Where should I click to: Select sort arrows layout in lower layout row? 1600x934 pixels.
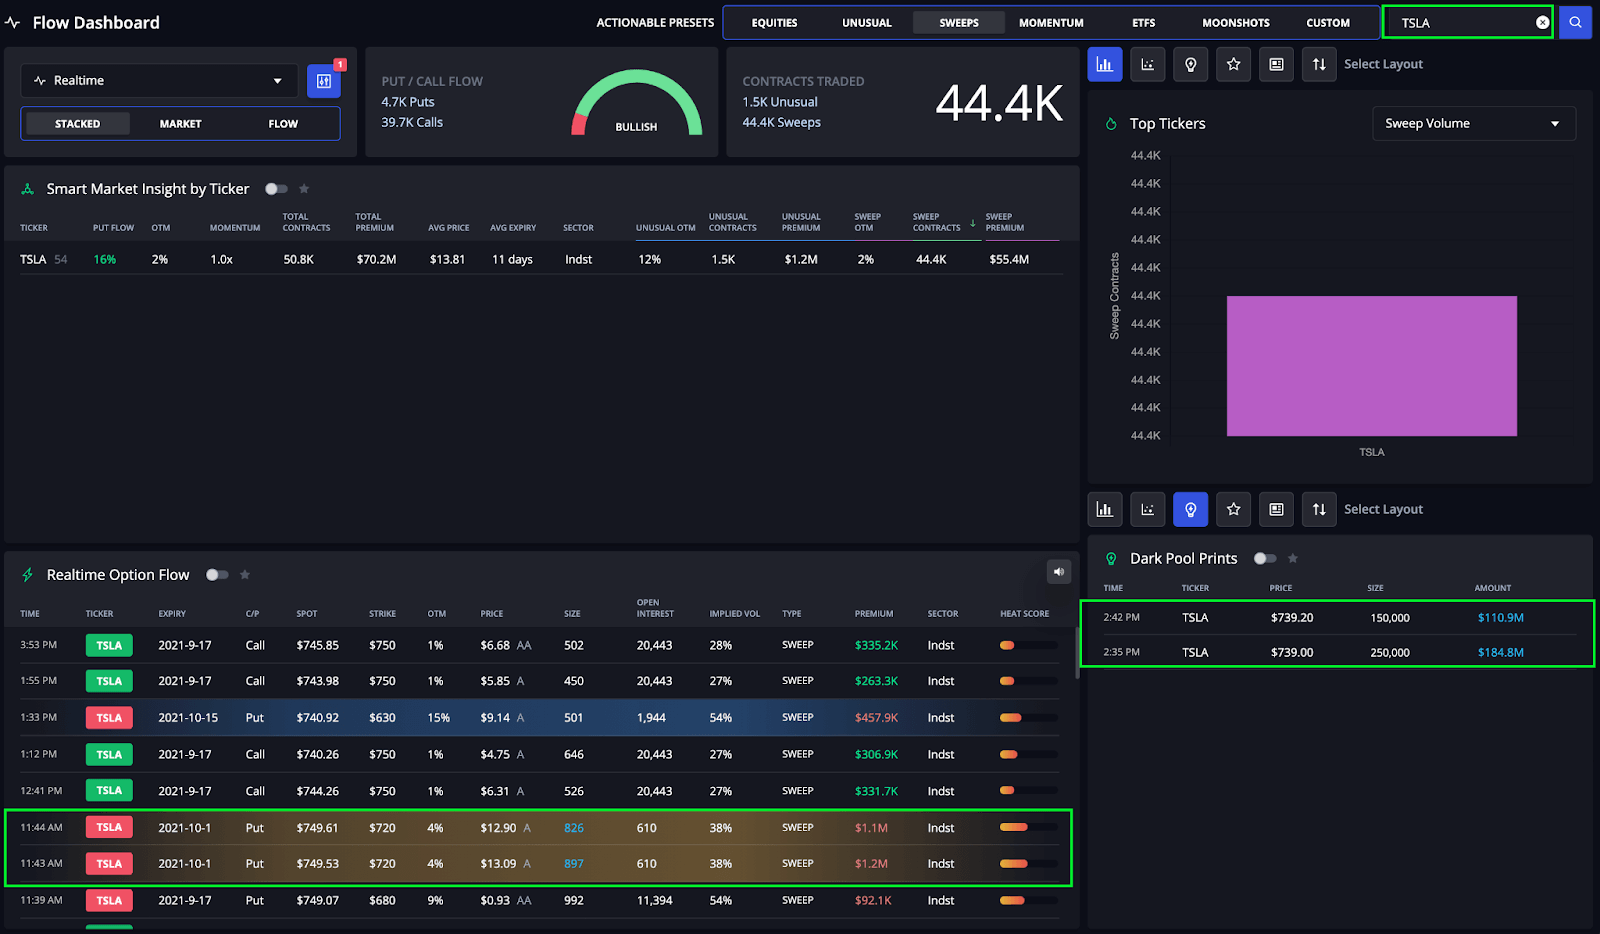(1320, 509)
